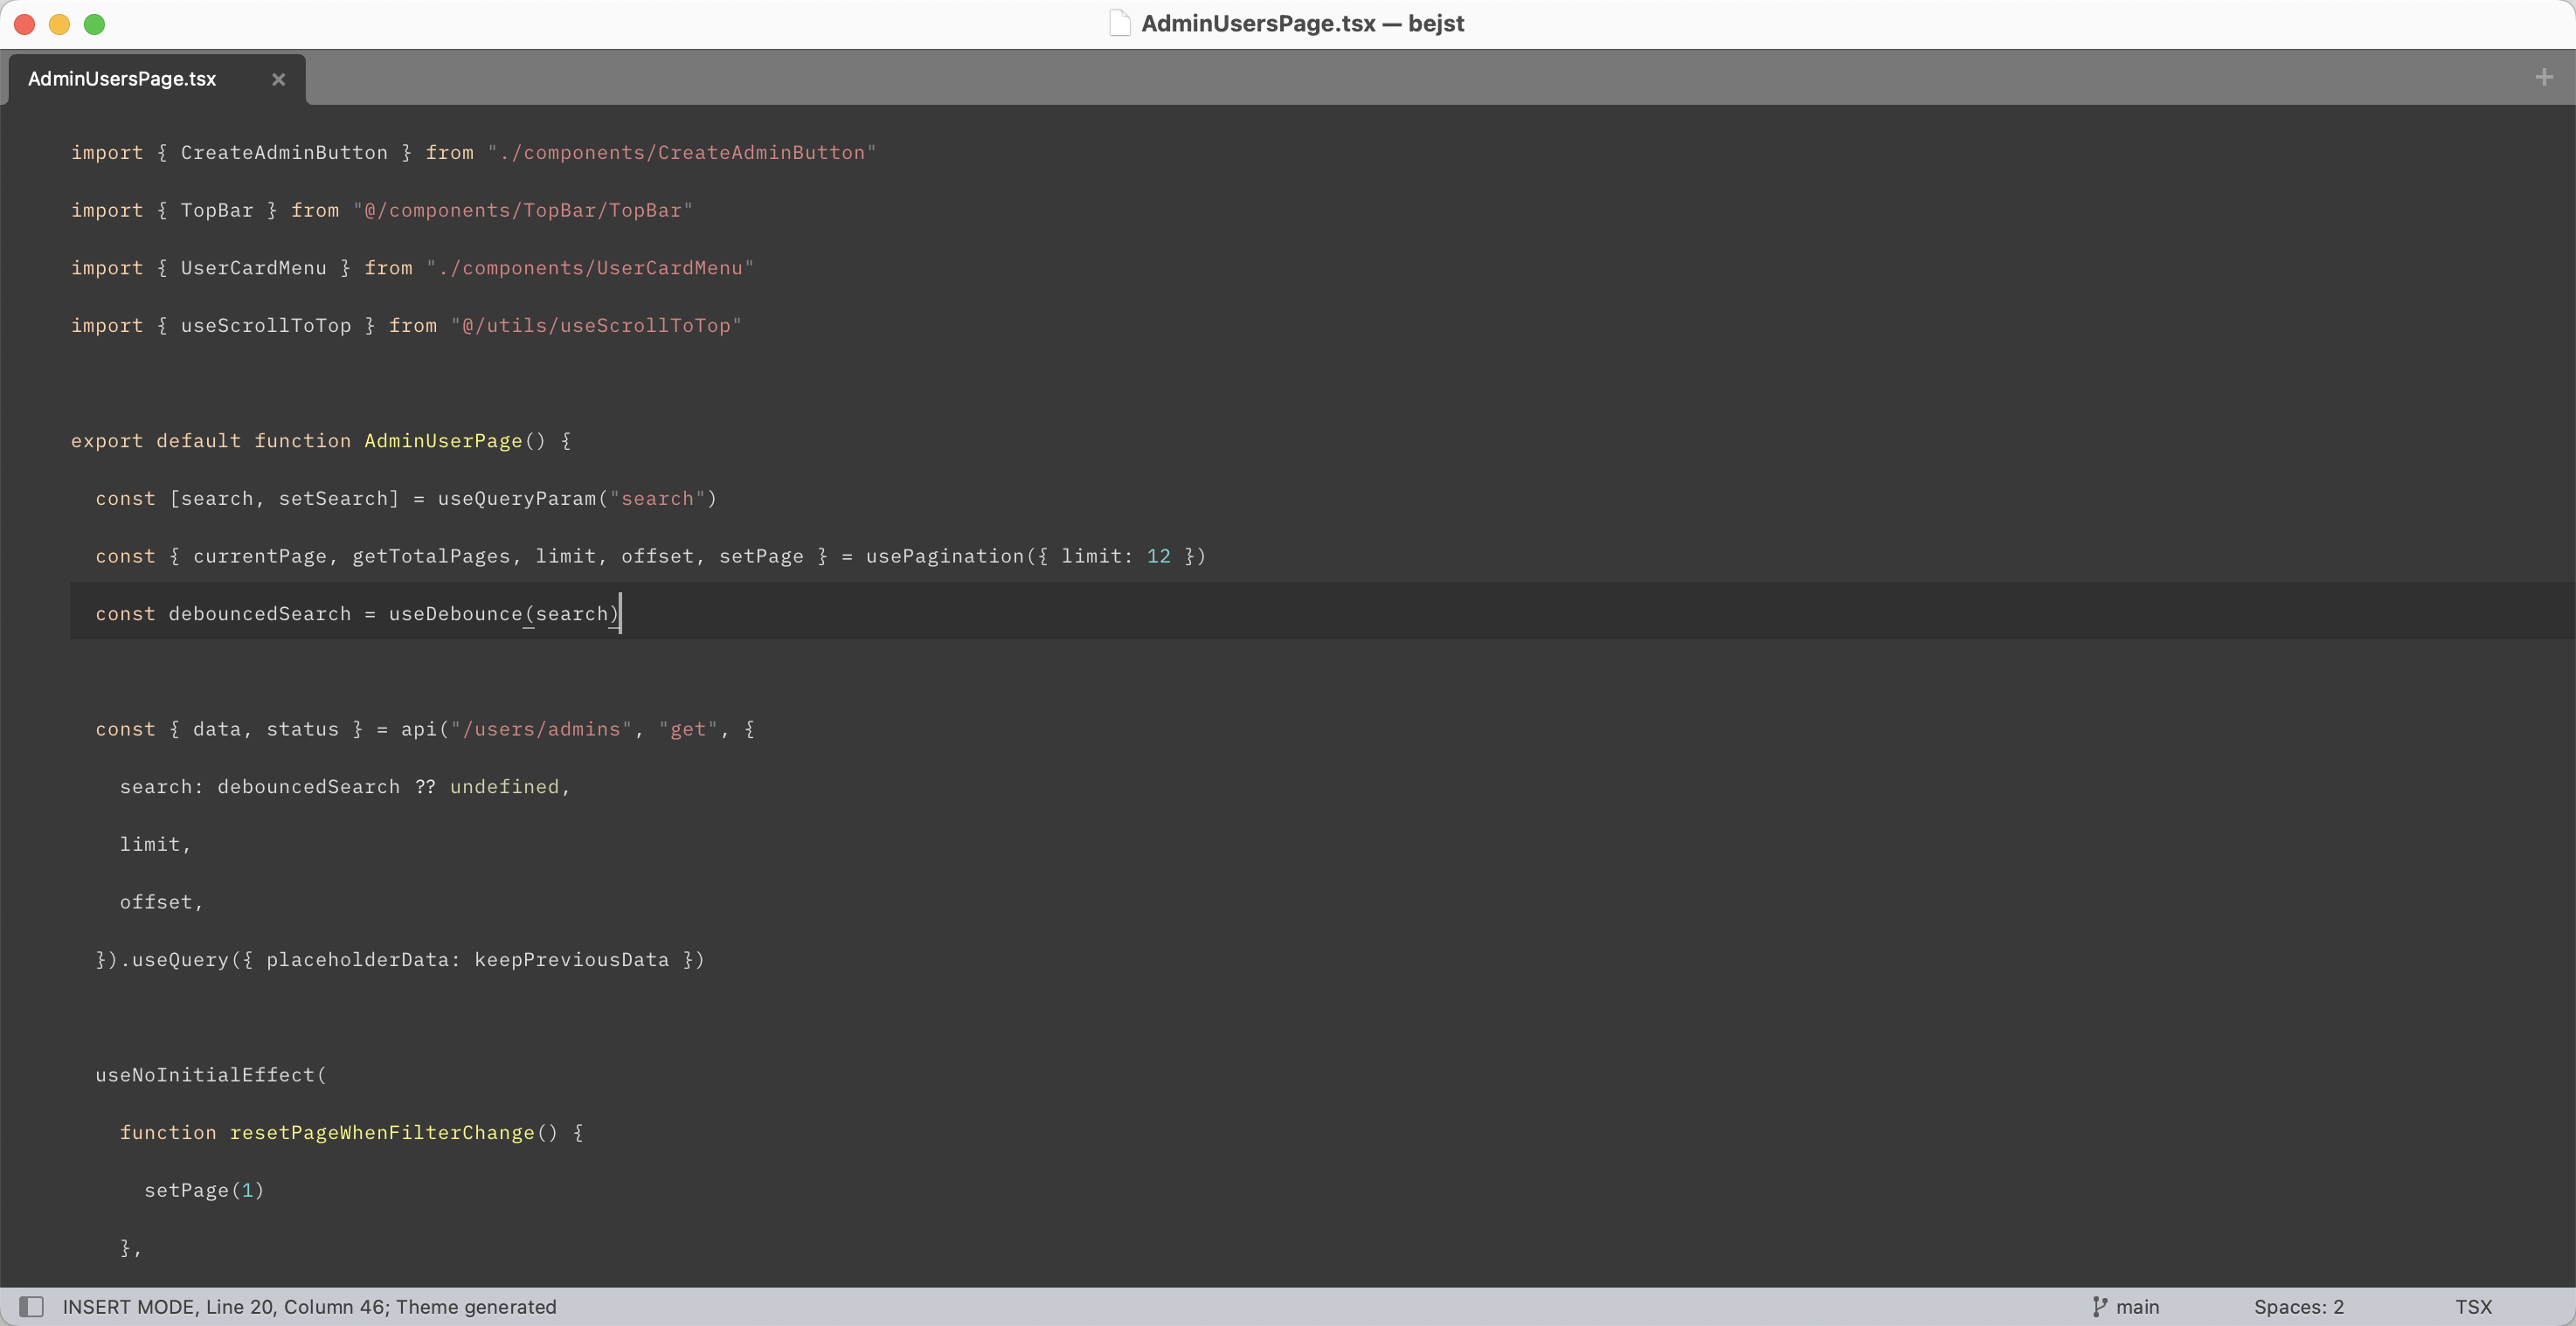Open the main branch indicator

2138,1306
